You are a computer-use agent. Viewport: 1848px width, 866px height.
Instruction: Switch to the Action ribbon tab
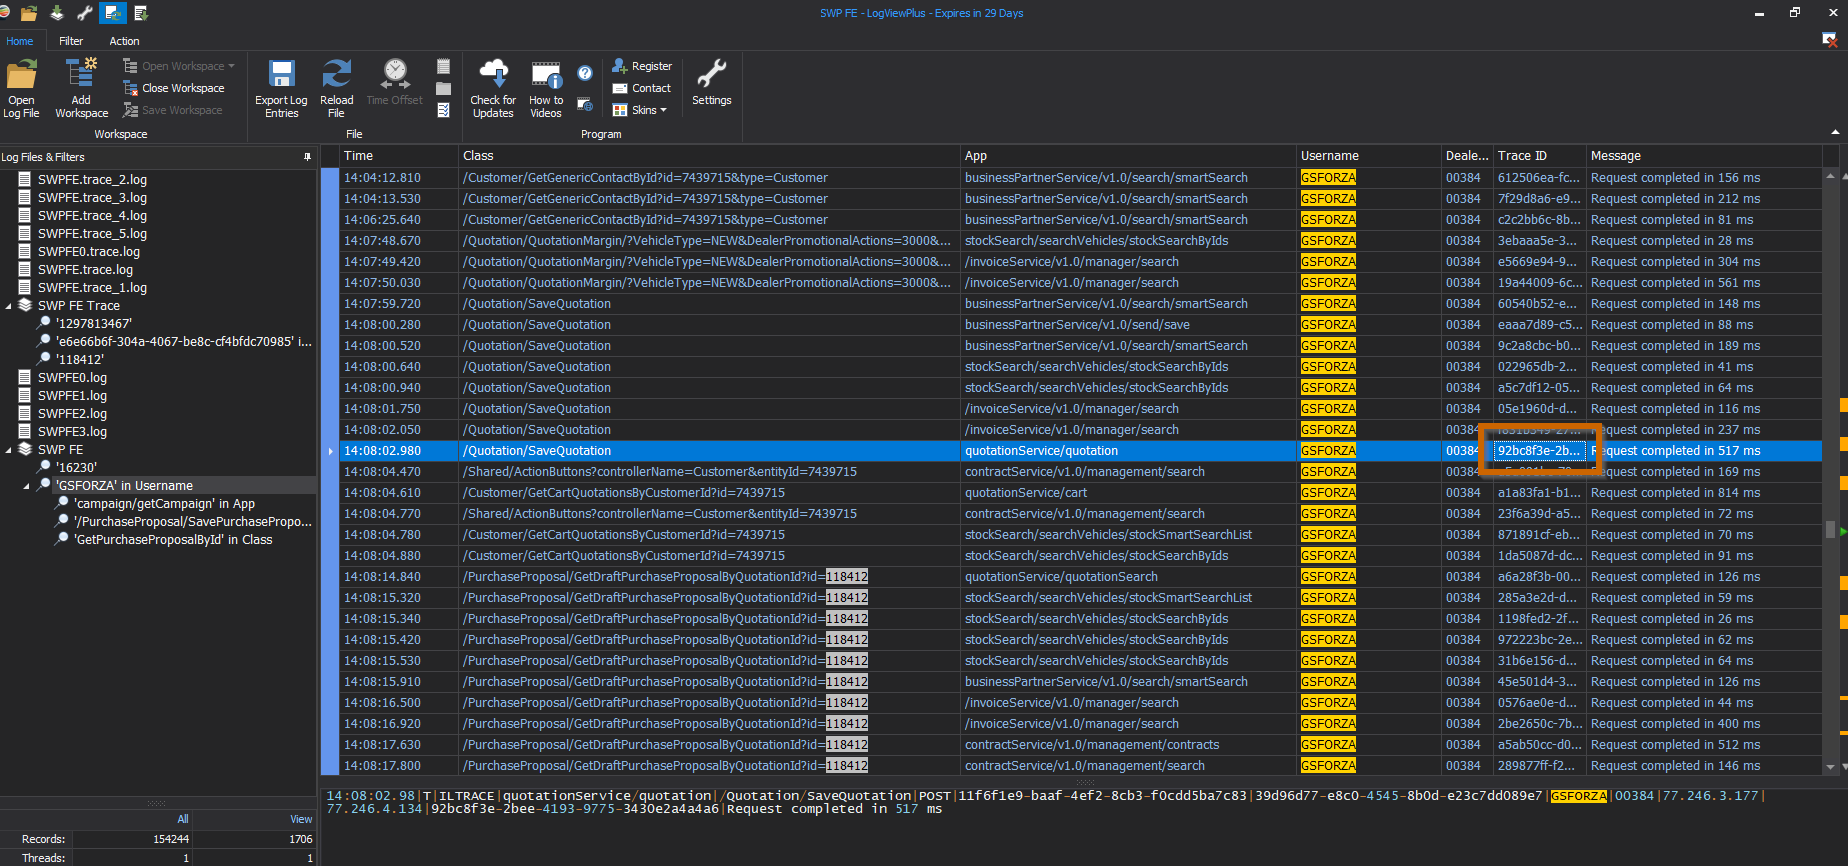click(124, 41)
